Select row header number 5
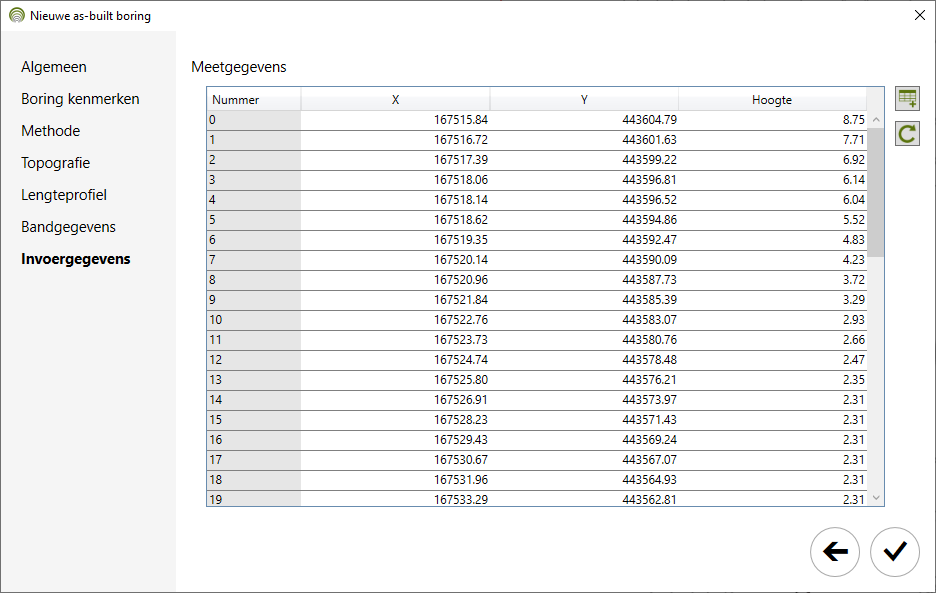This screenshot has width=936, height=593. [x=254, y=220]
